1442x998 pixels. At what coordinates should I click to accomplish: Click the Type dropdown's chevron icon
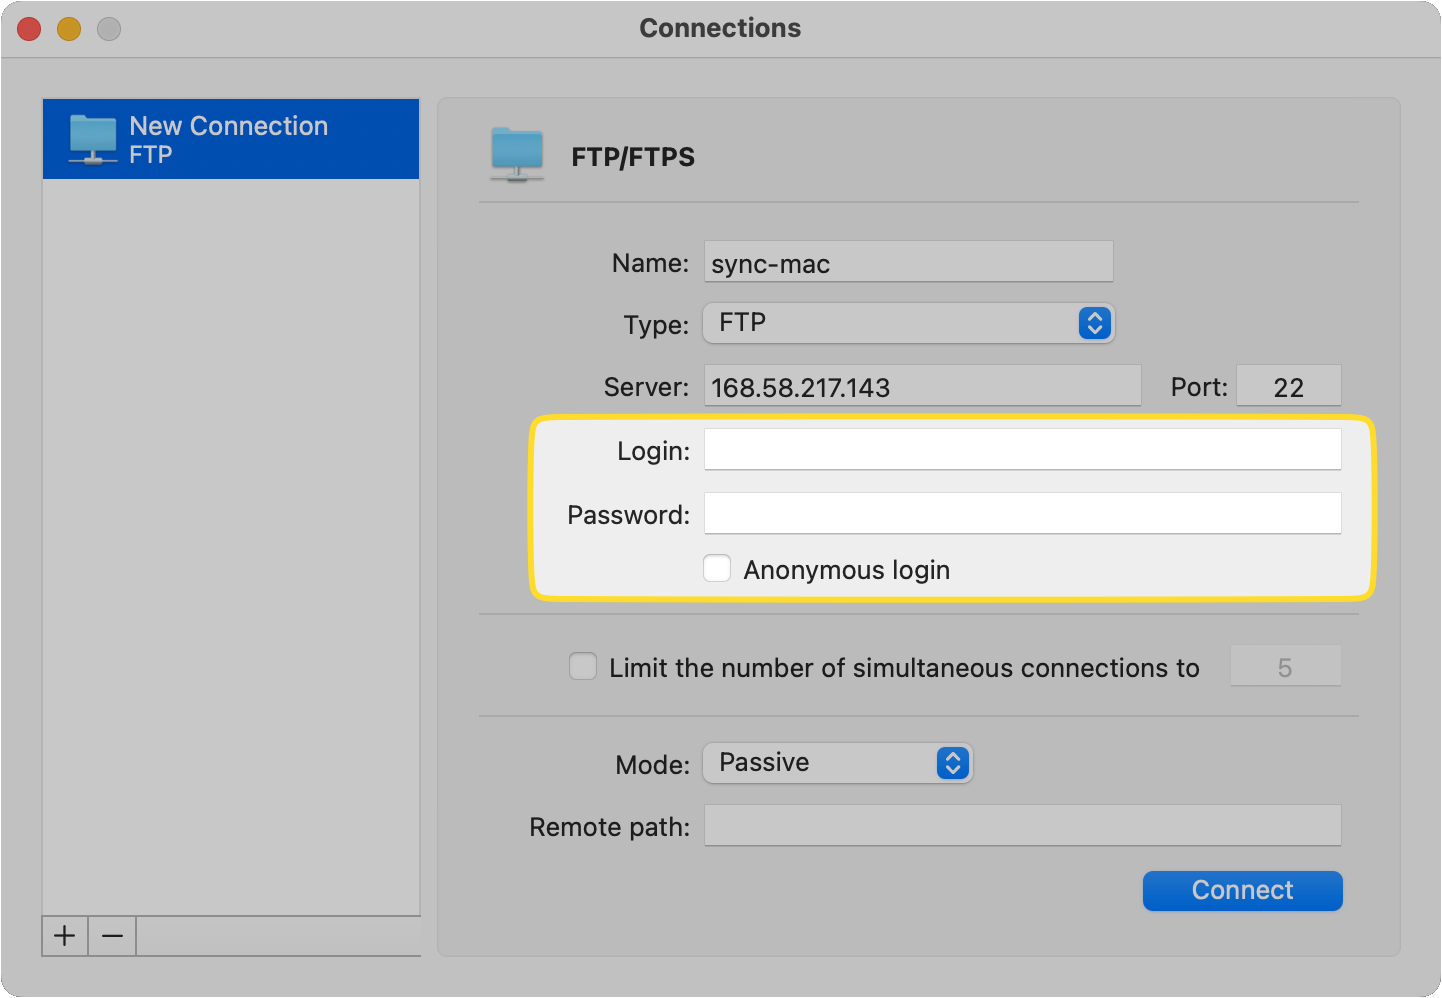point(1094,323)
